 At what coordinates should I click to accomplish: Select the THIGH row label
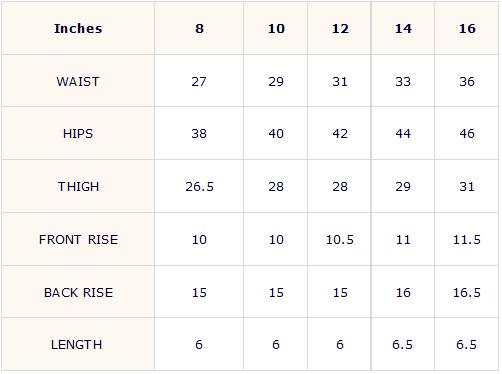coord(78,186)
